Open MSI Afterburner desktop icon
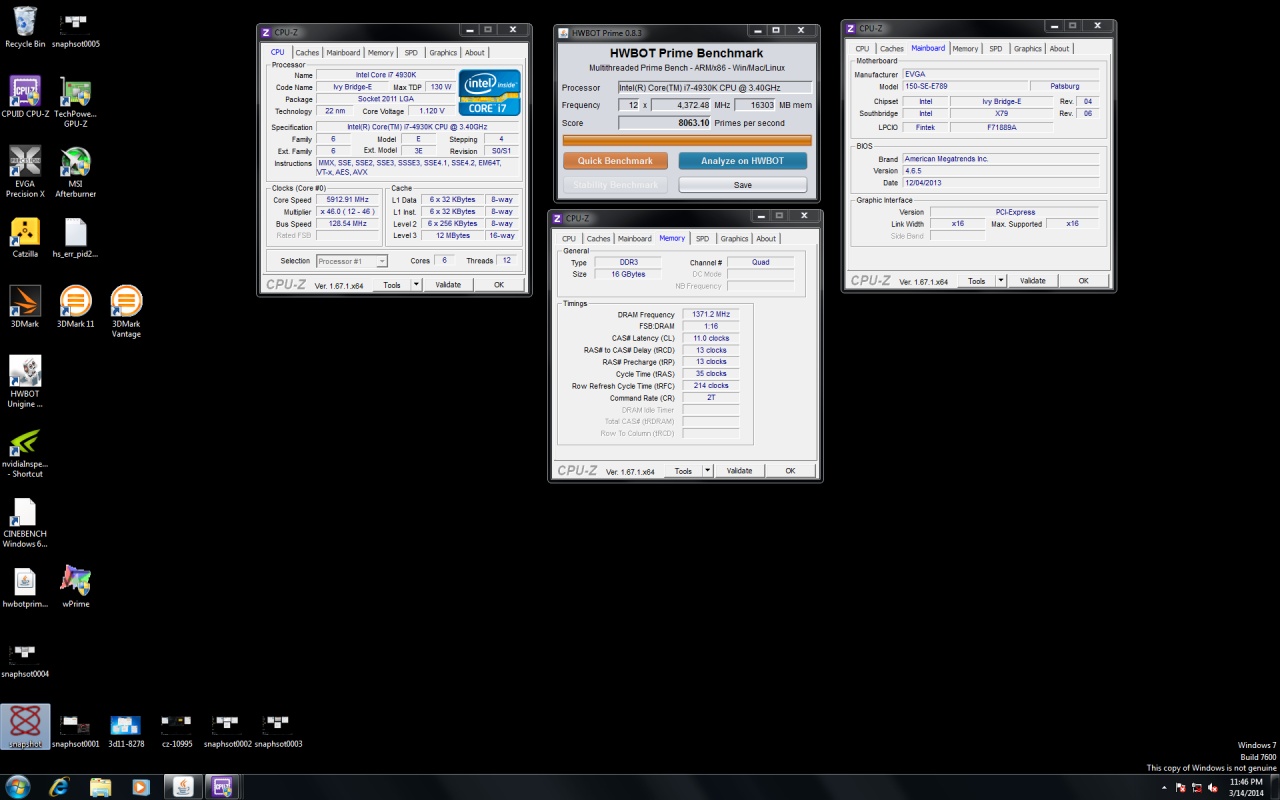The height and width of the screenshot is (800, 1280). coord(75,162)
